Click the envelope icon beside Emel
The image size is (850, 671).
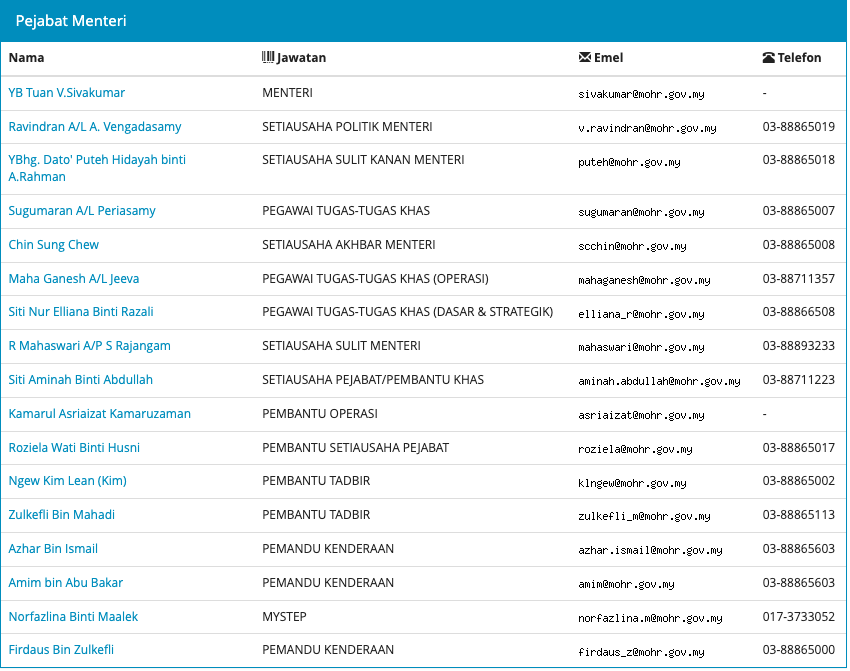pos(585,58)
